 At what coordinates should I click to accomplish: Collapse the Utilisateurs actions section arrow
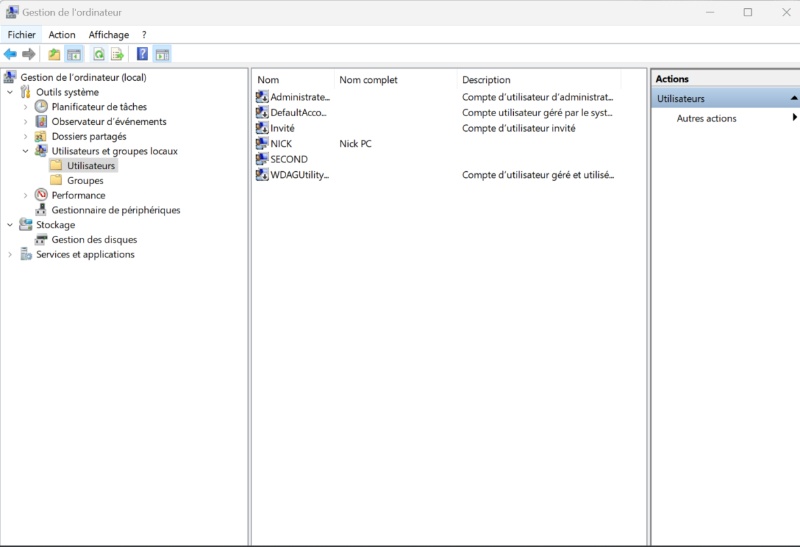[x=793, y=98]
